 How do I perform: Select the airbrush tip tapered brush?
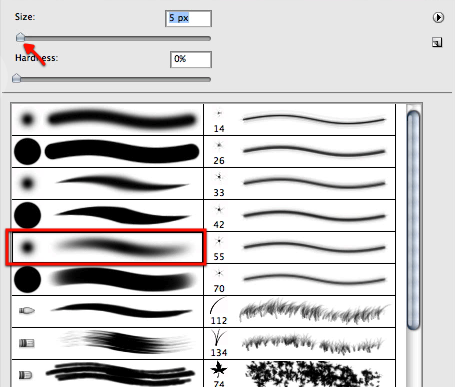(x=107, y=311)
